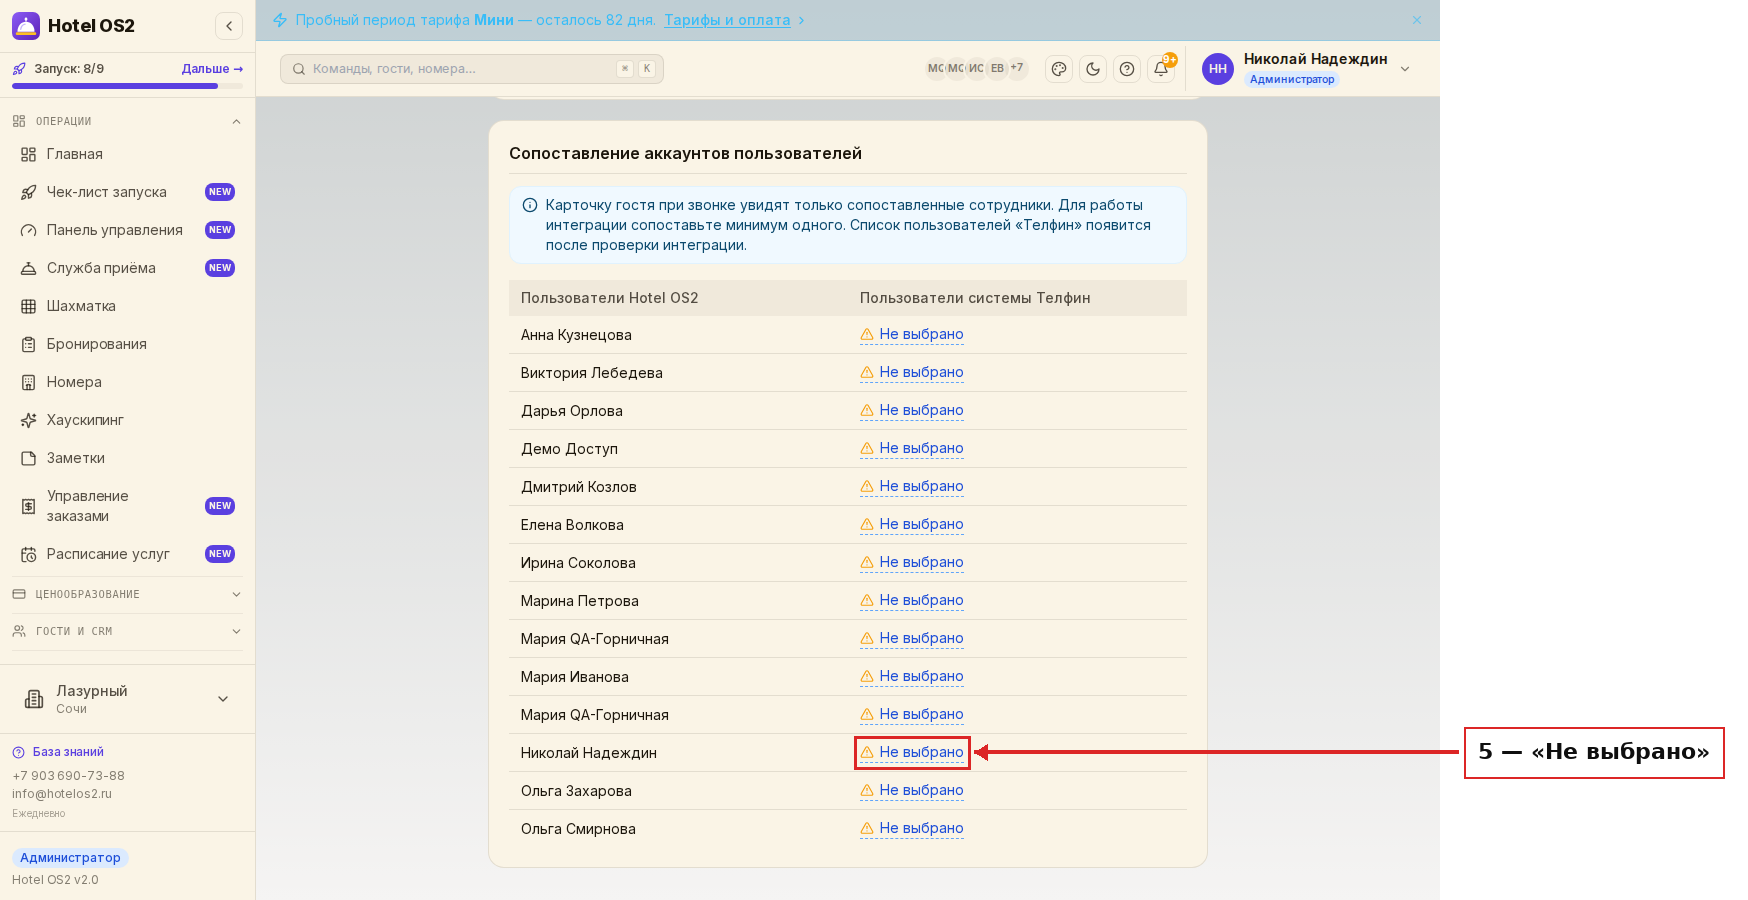This screenshot has width=1748, height=900.
Task: Open Расписание услуг page
Action: tap(128, 554)
